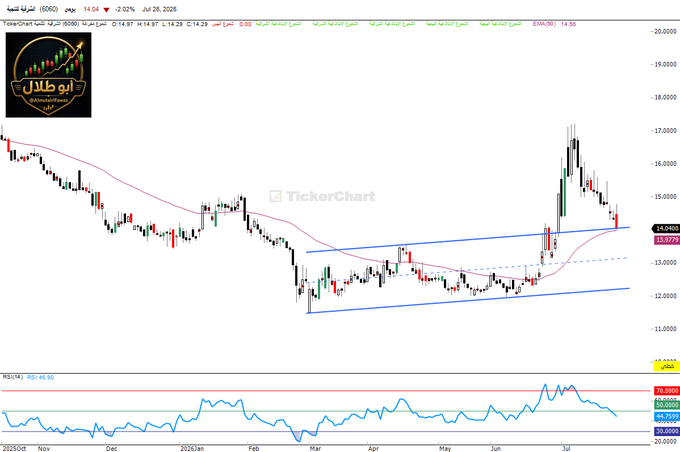Click the Abu Talal logo image
The image size is (680, 452).
pyautogui.click(x=48, y=75)
